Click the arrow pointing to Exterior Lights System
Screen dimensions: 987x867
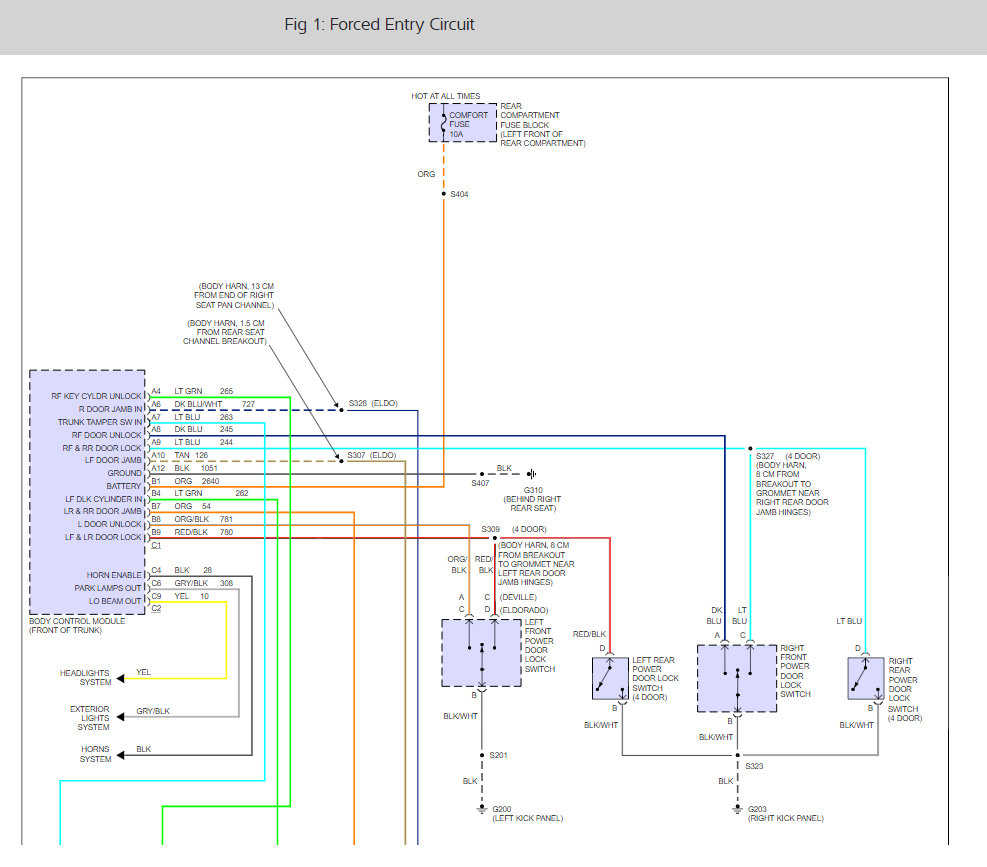tap(121, 717)
